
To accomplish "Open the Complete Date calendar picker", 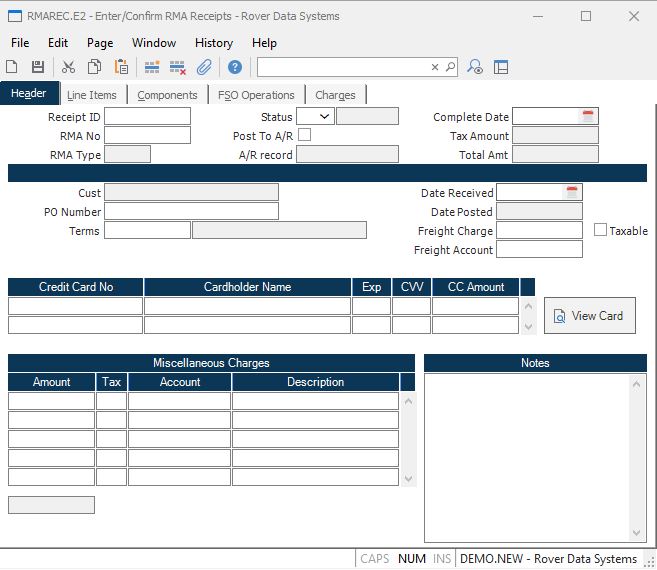I will tap(588, 117).
